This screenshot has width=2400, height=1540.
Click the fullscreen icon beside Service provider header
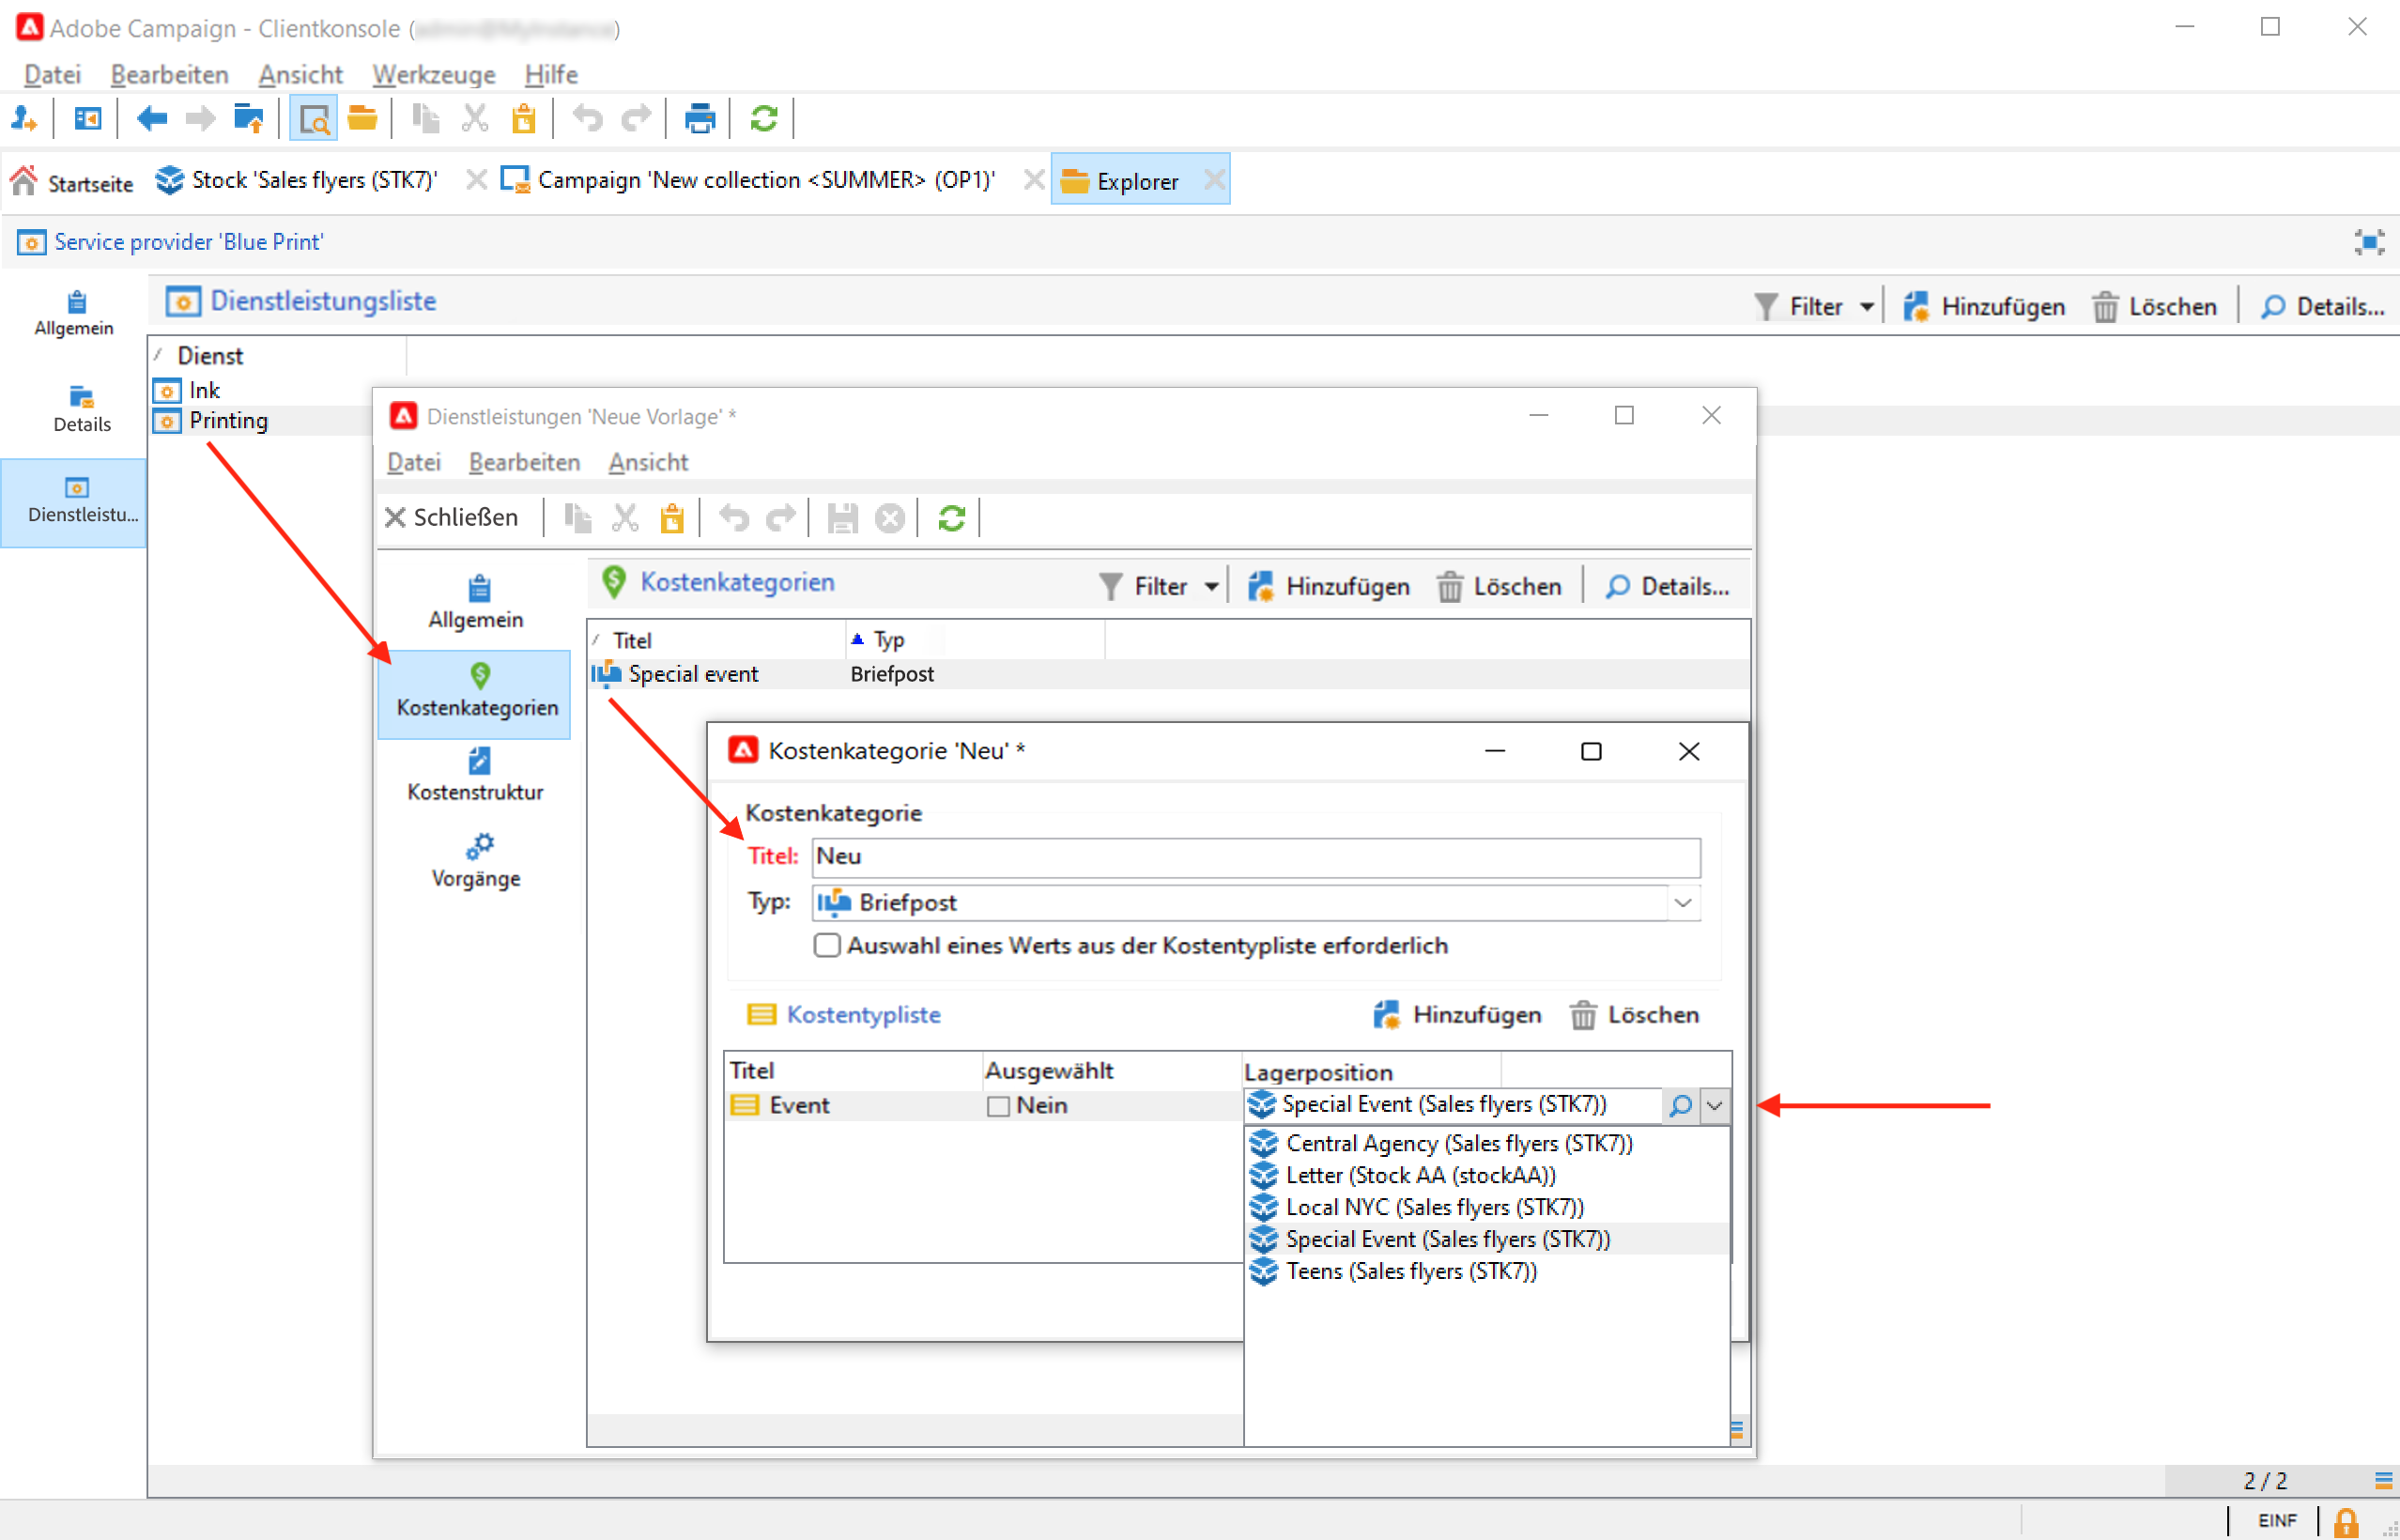2368,242
